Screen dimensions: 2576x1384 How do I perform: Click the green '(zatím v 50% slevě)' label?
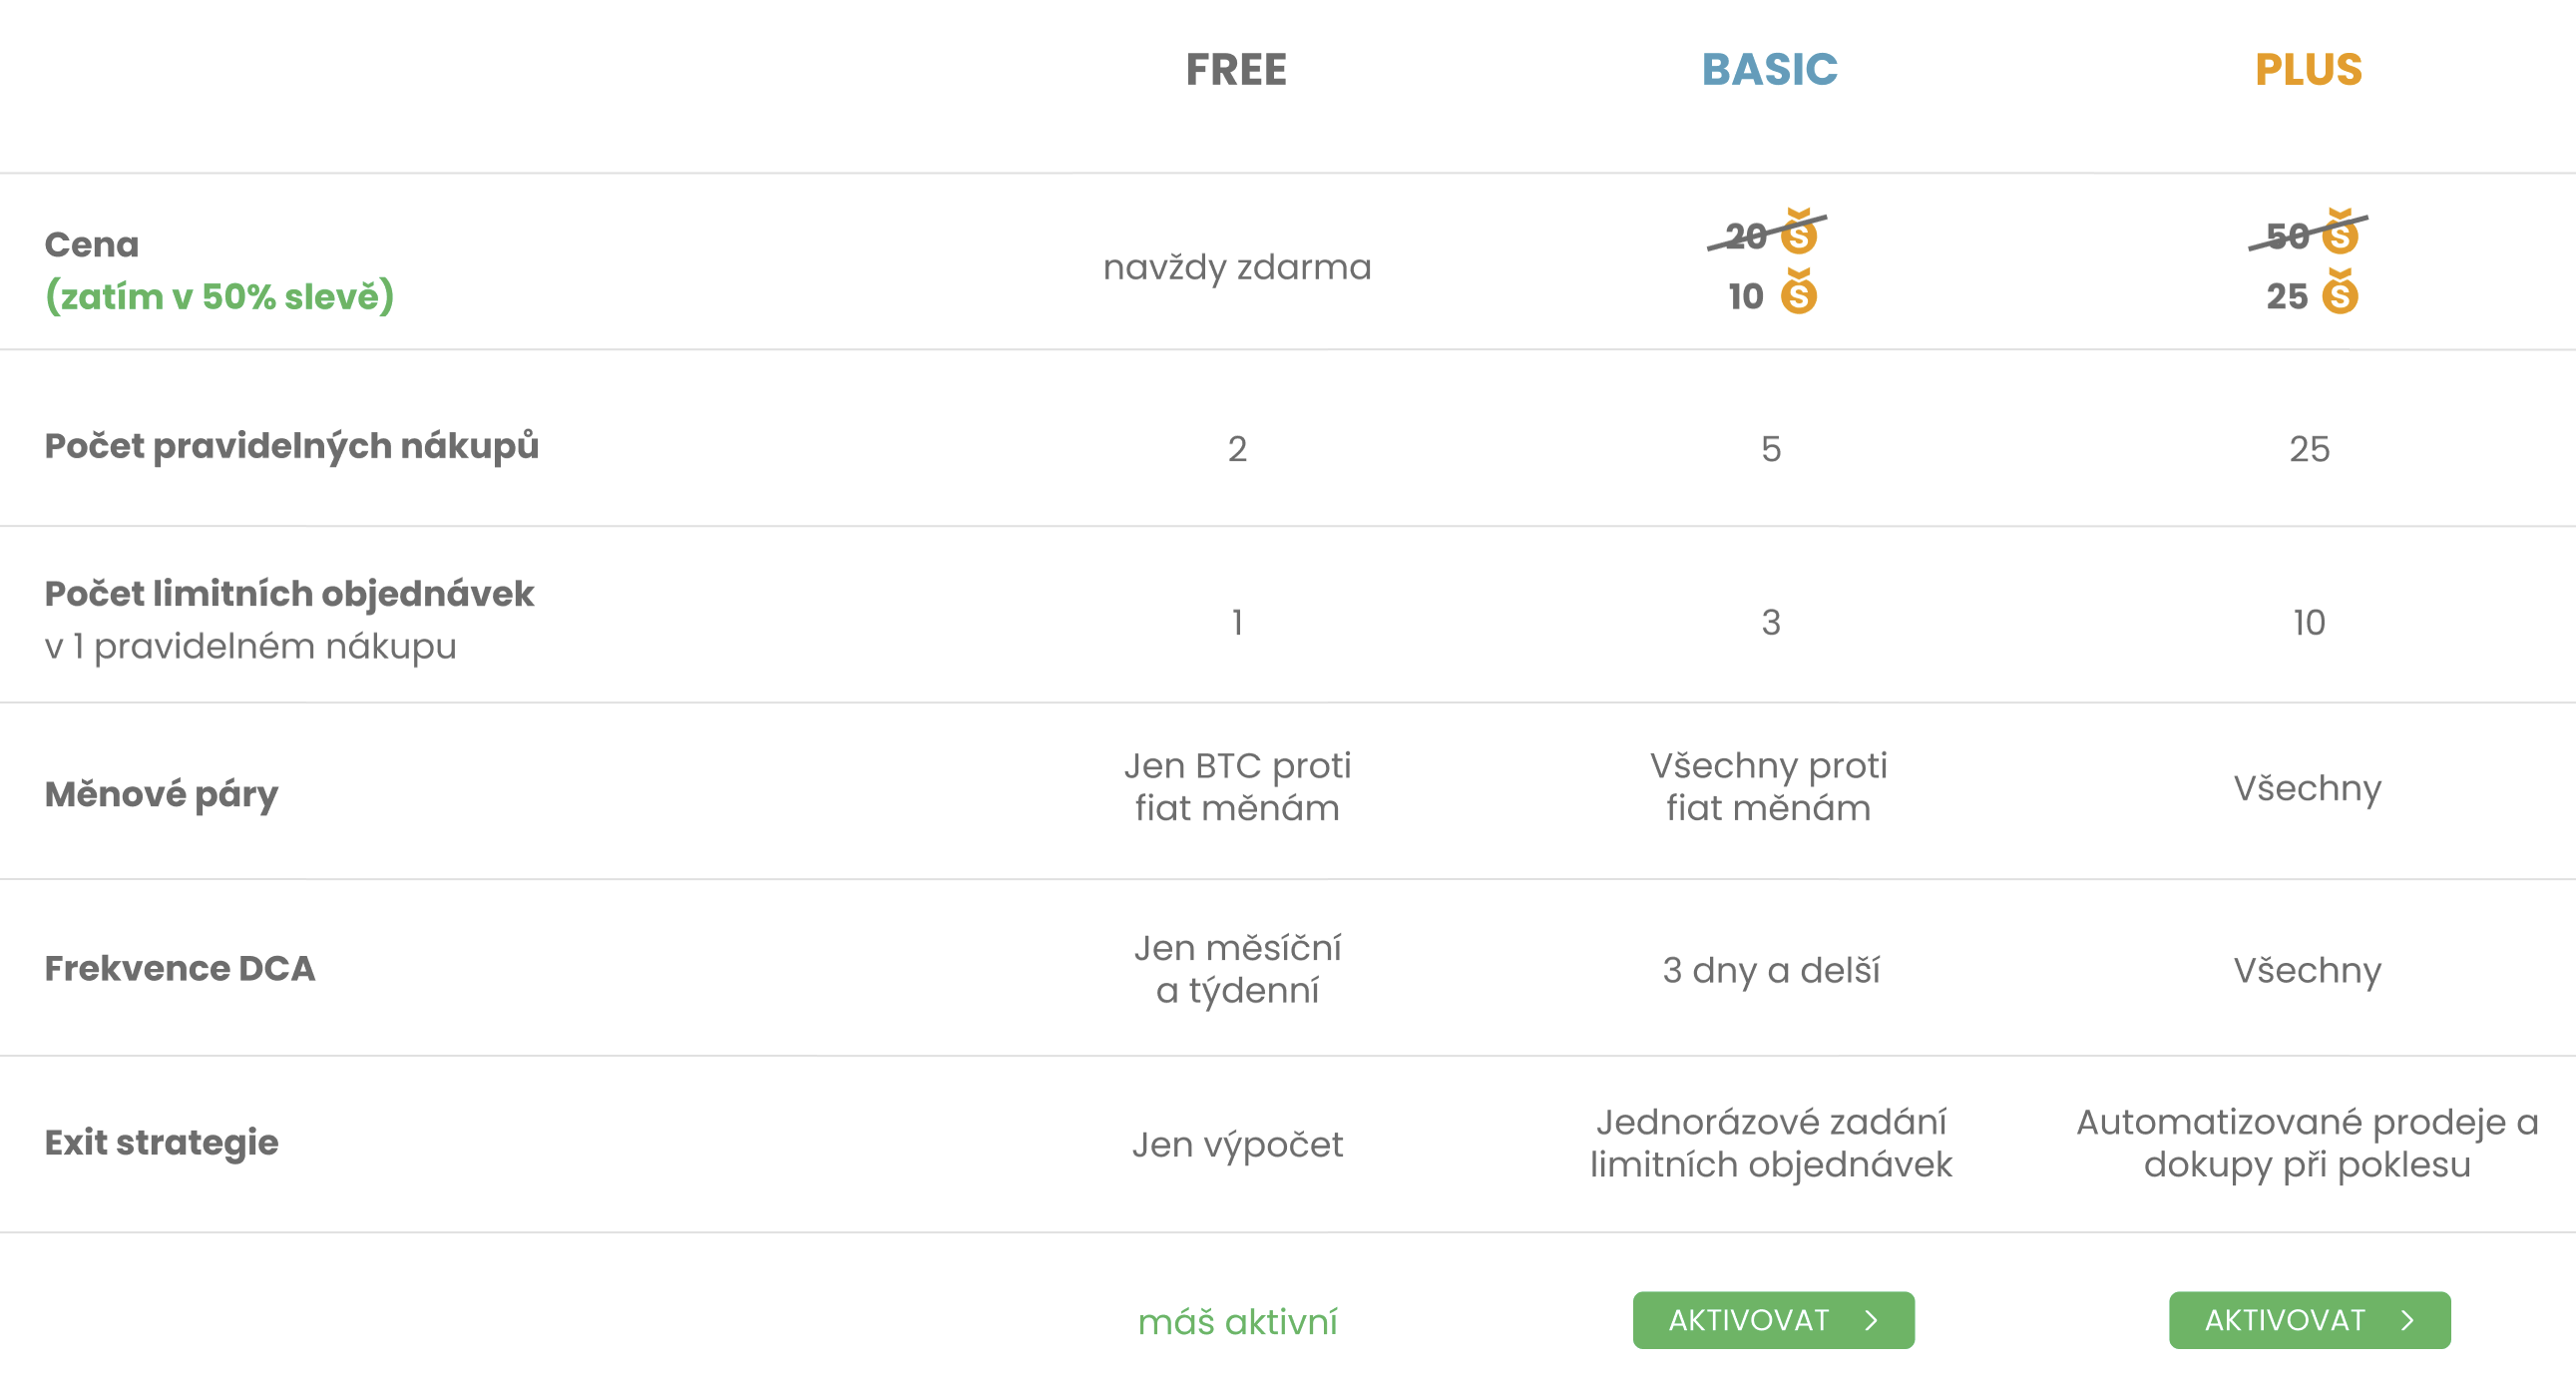220,297
